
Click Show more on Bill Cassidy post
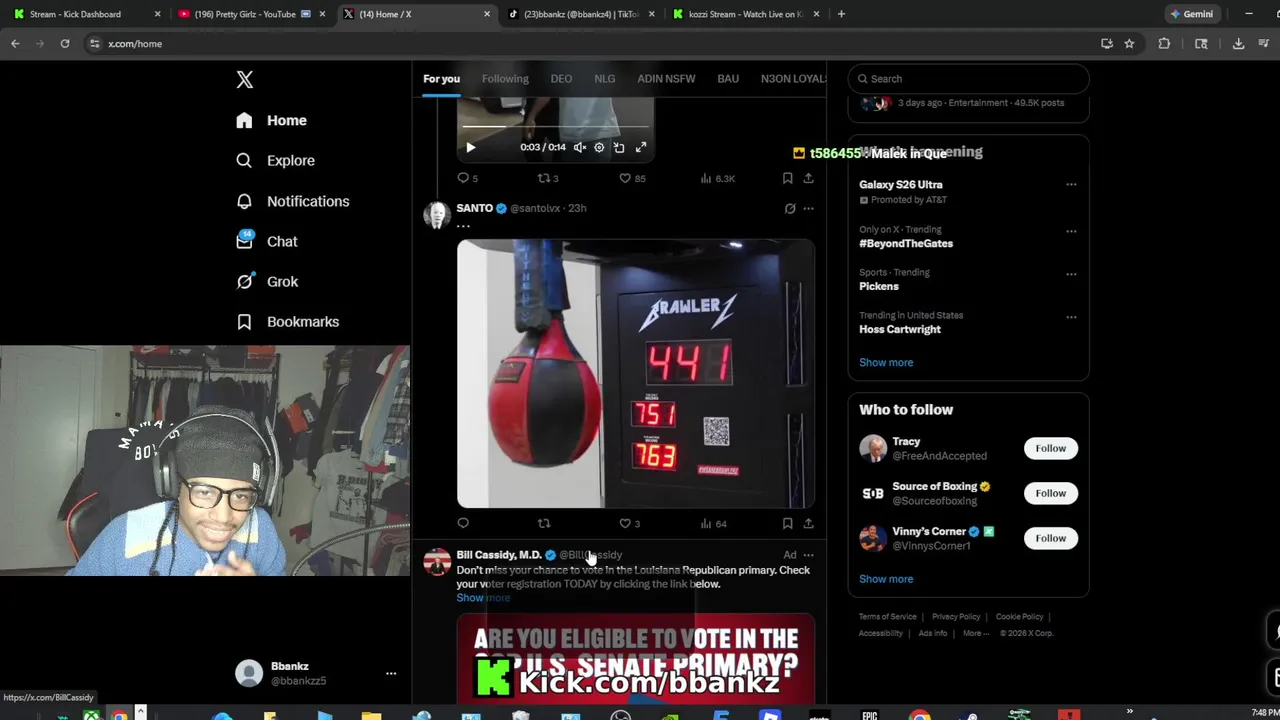click(483, 598)
